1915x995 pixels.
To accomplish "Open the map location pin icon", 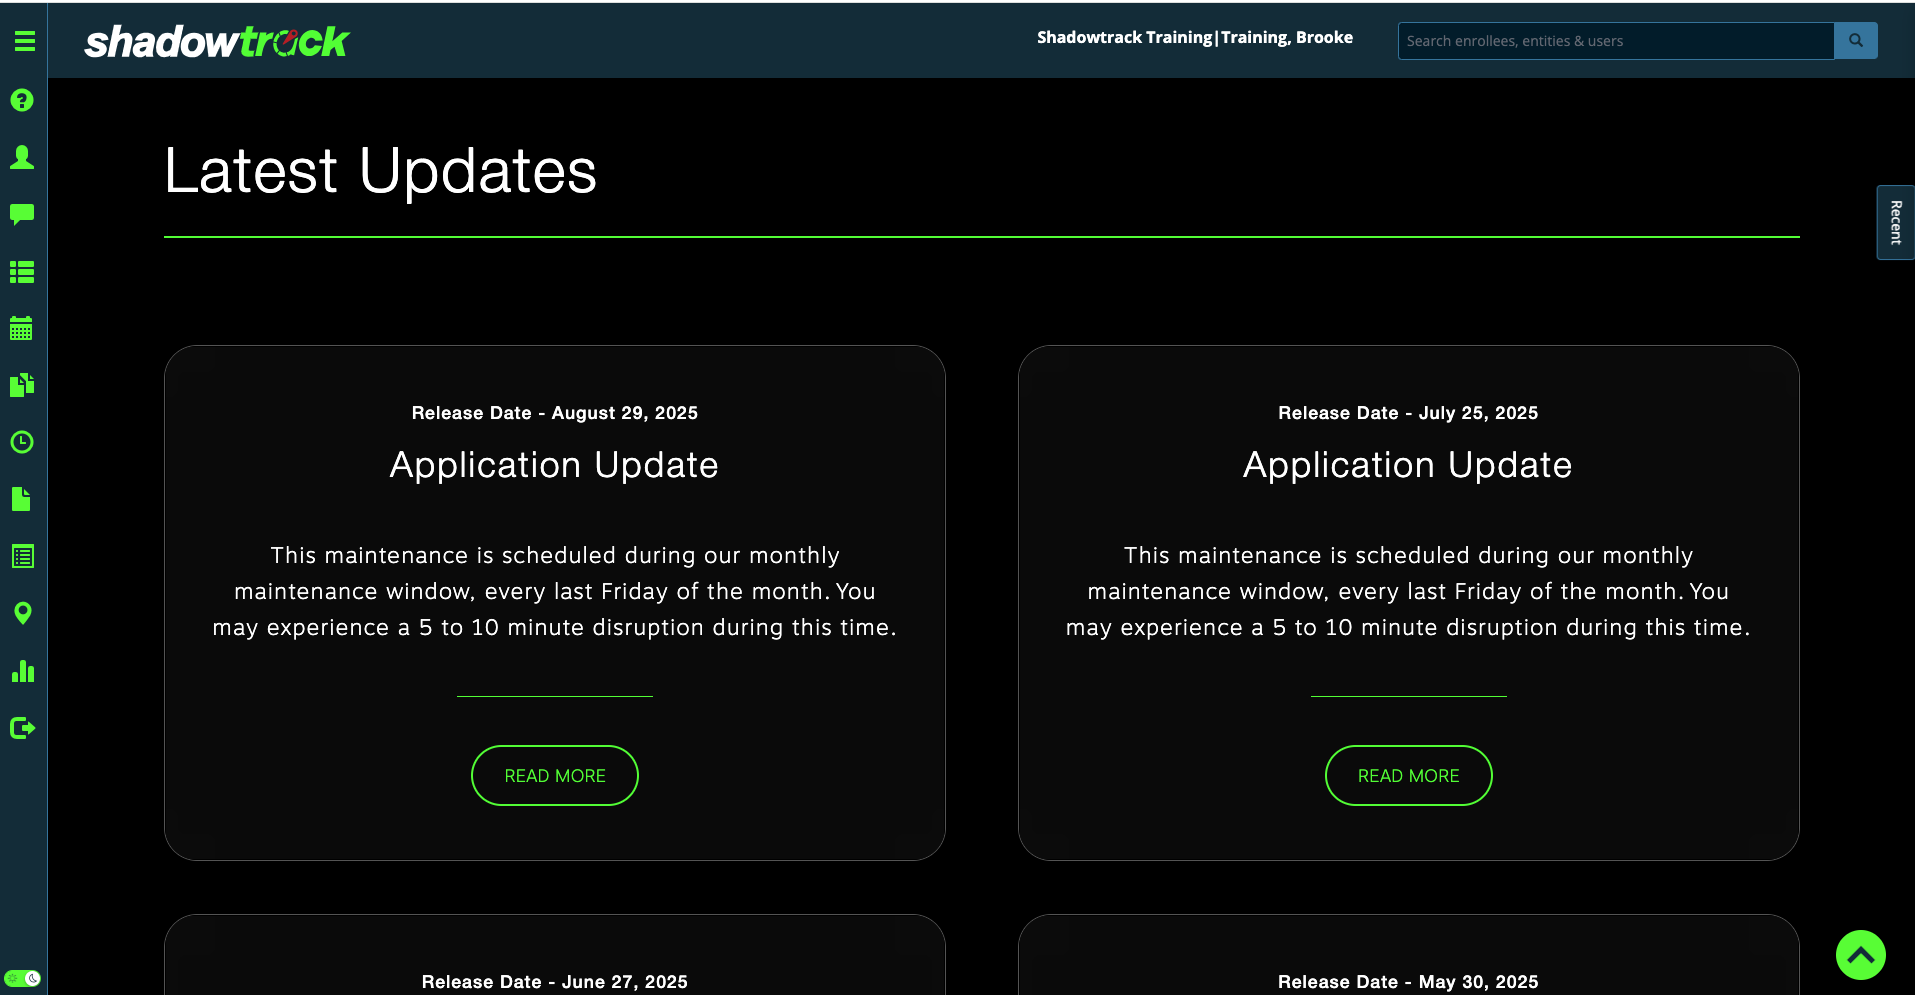I will pos(22,613).
